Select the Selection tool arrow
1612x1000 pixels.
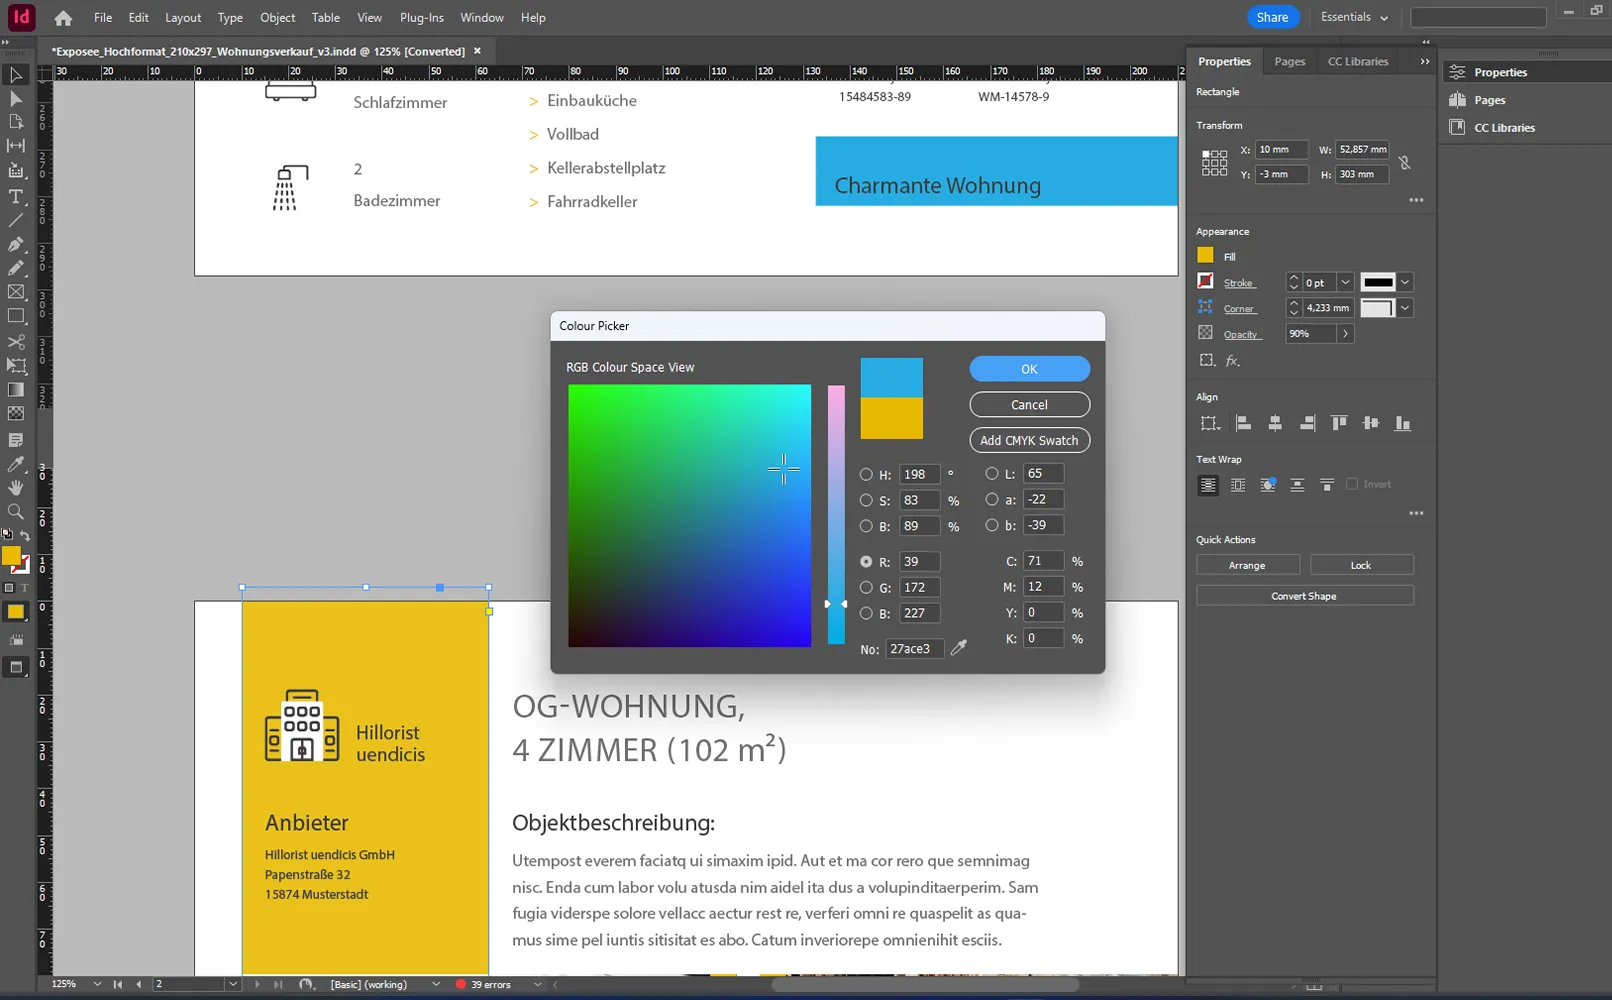[x=16, y=75]
